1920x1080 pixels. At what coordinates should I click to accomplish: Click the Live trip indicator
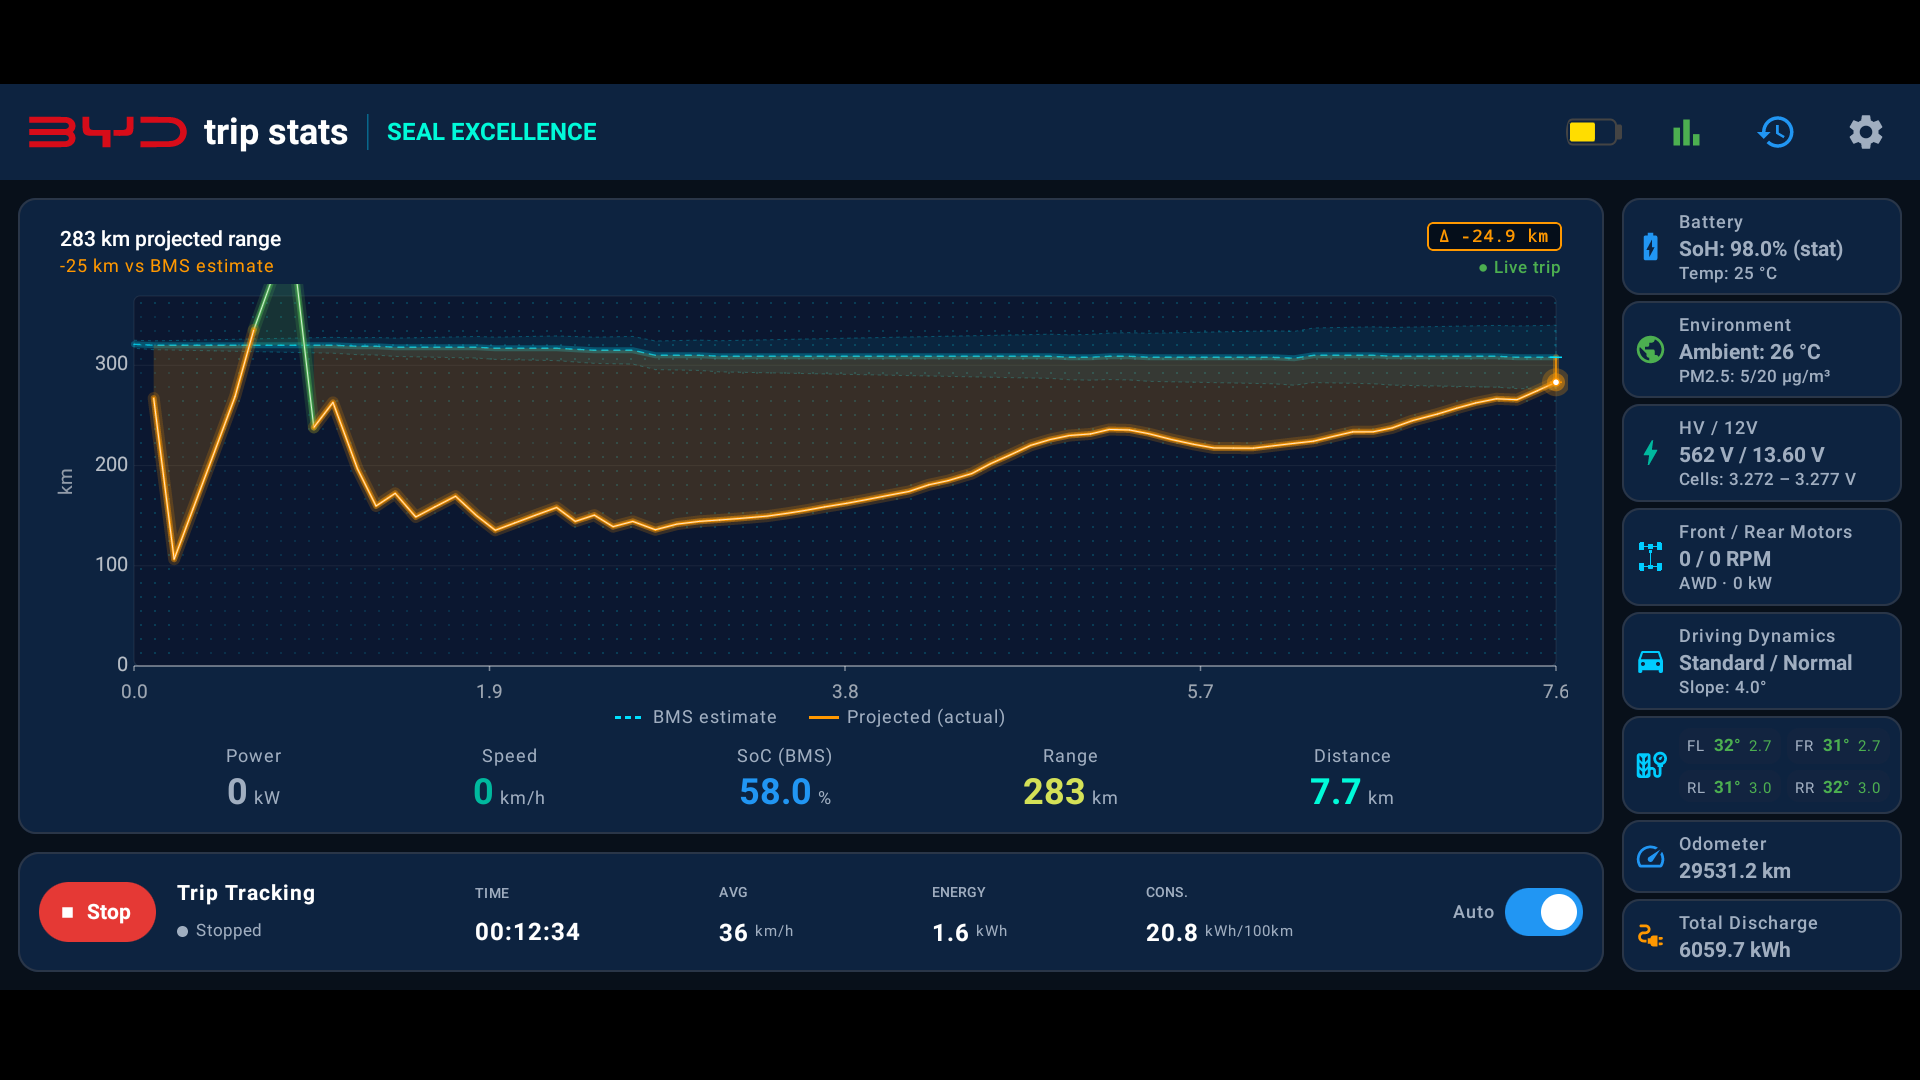pyautogui.click(x=1519, y=267)
